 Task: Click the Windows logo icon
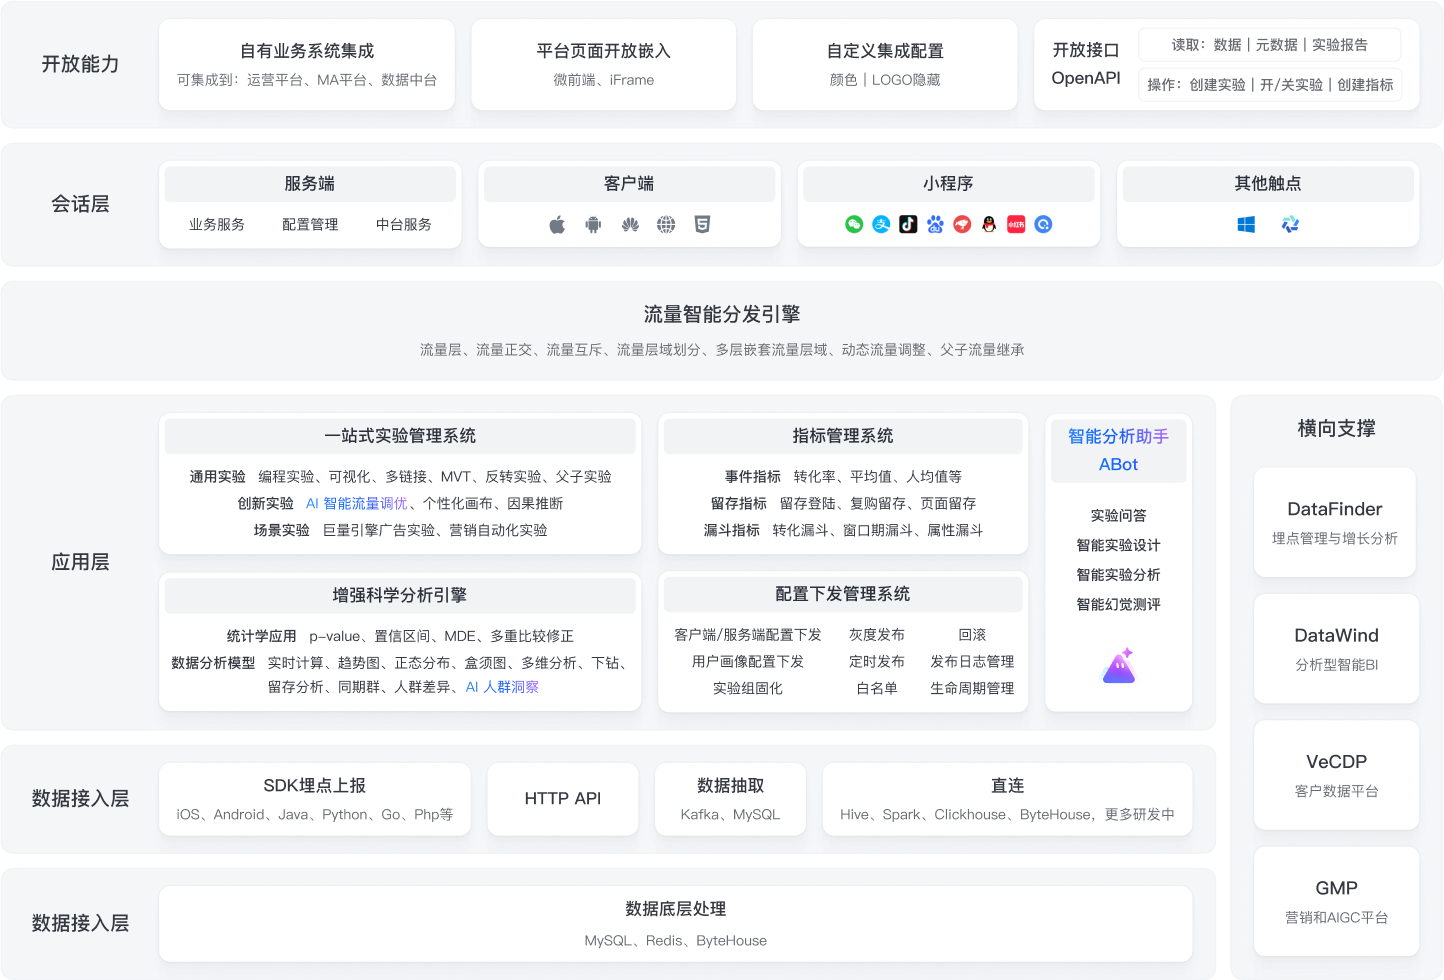pos(1246,225)
